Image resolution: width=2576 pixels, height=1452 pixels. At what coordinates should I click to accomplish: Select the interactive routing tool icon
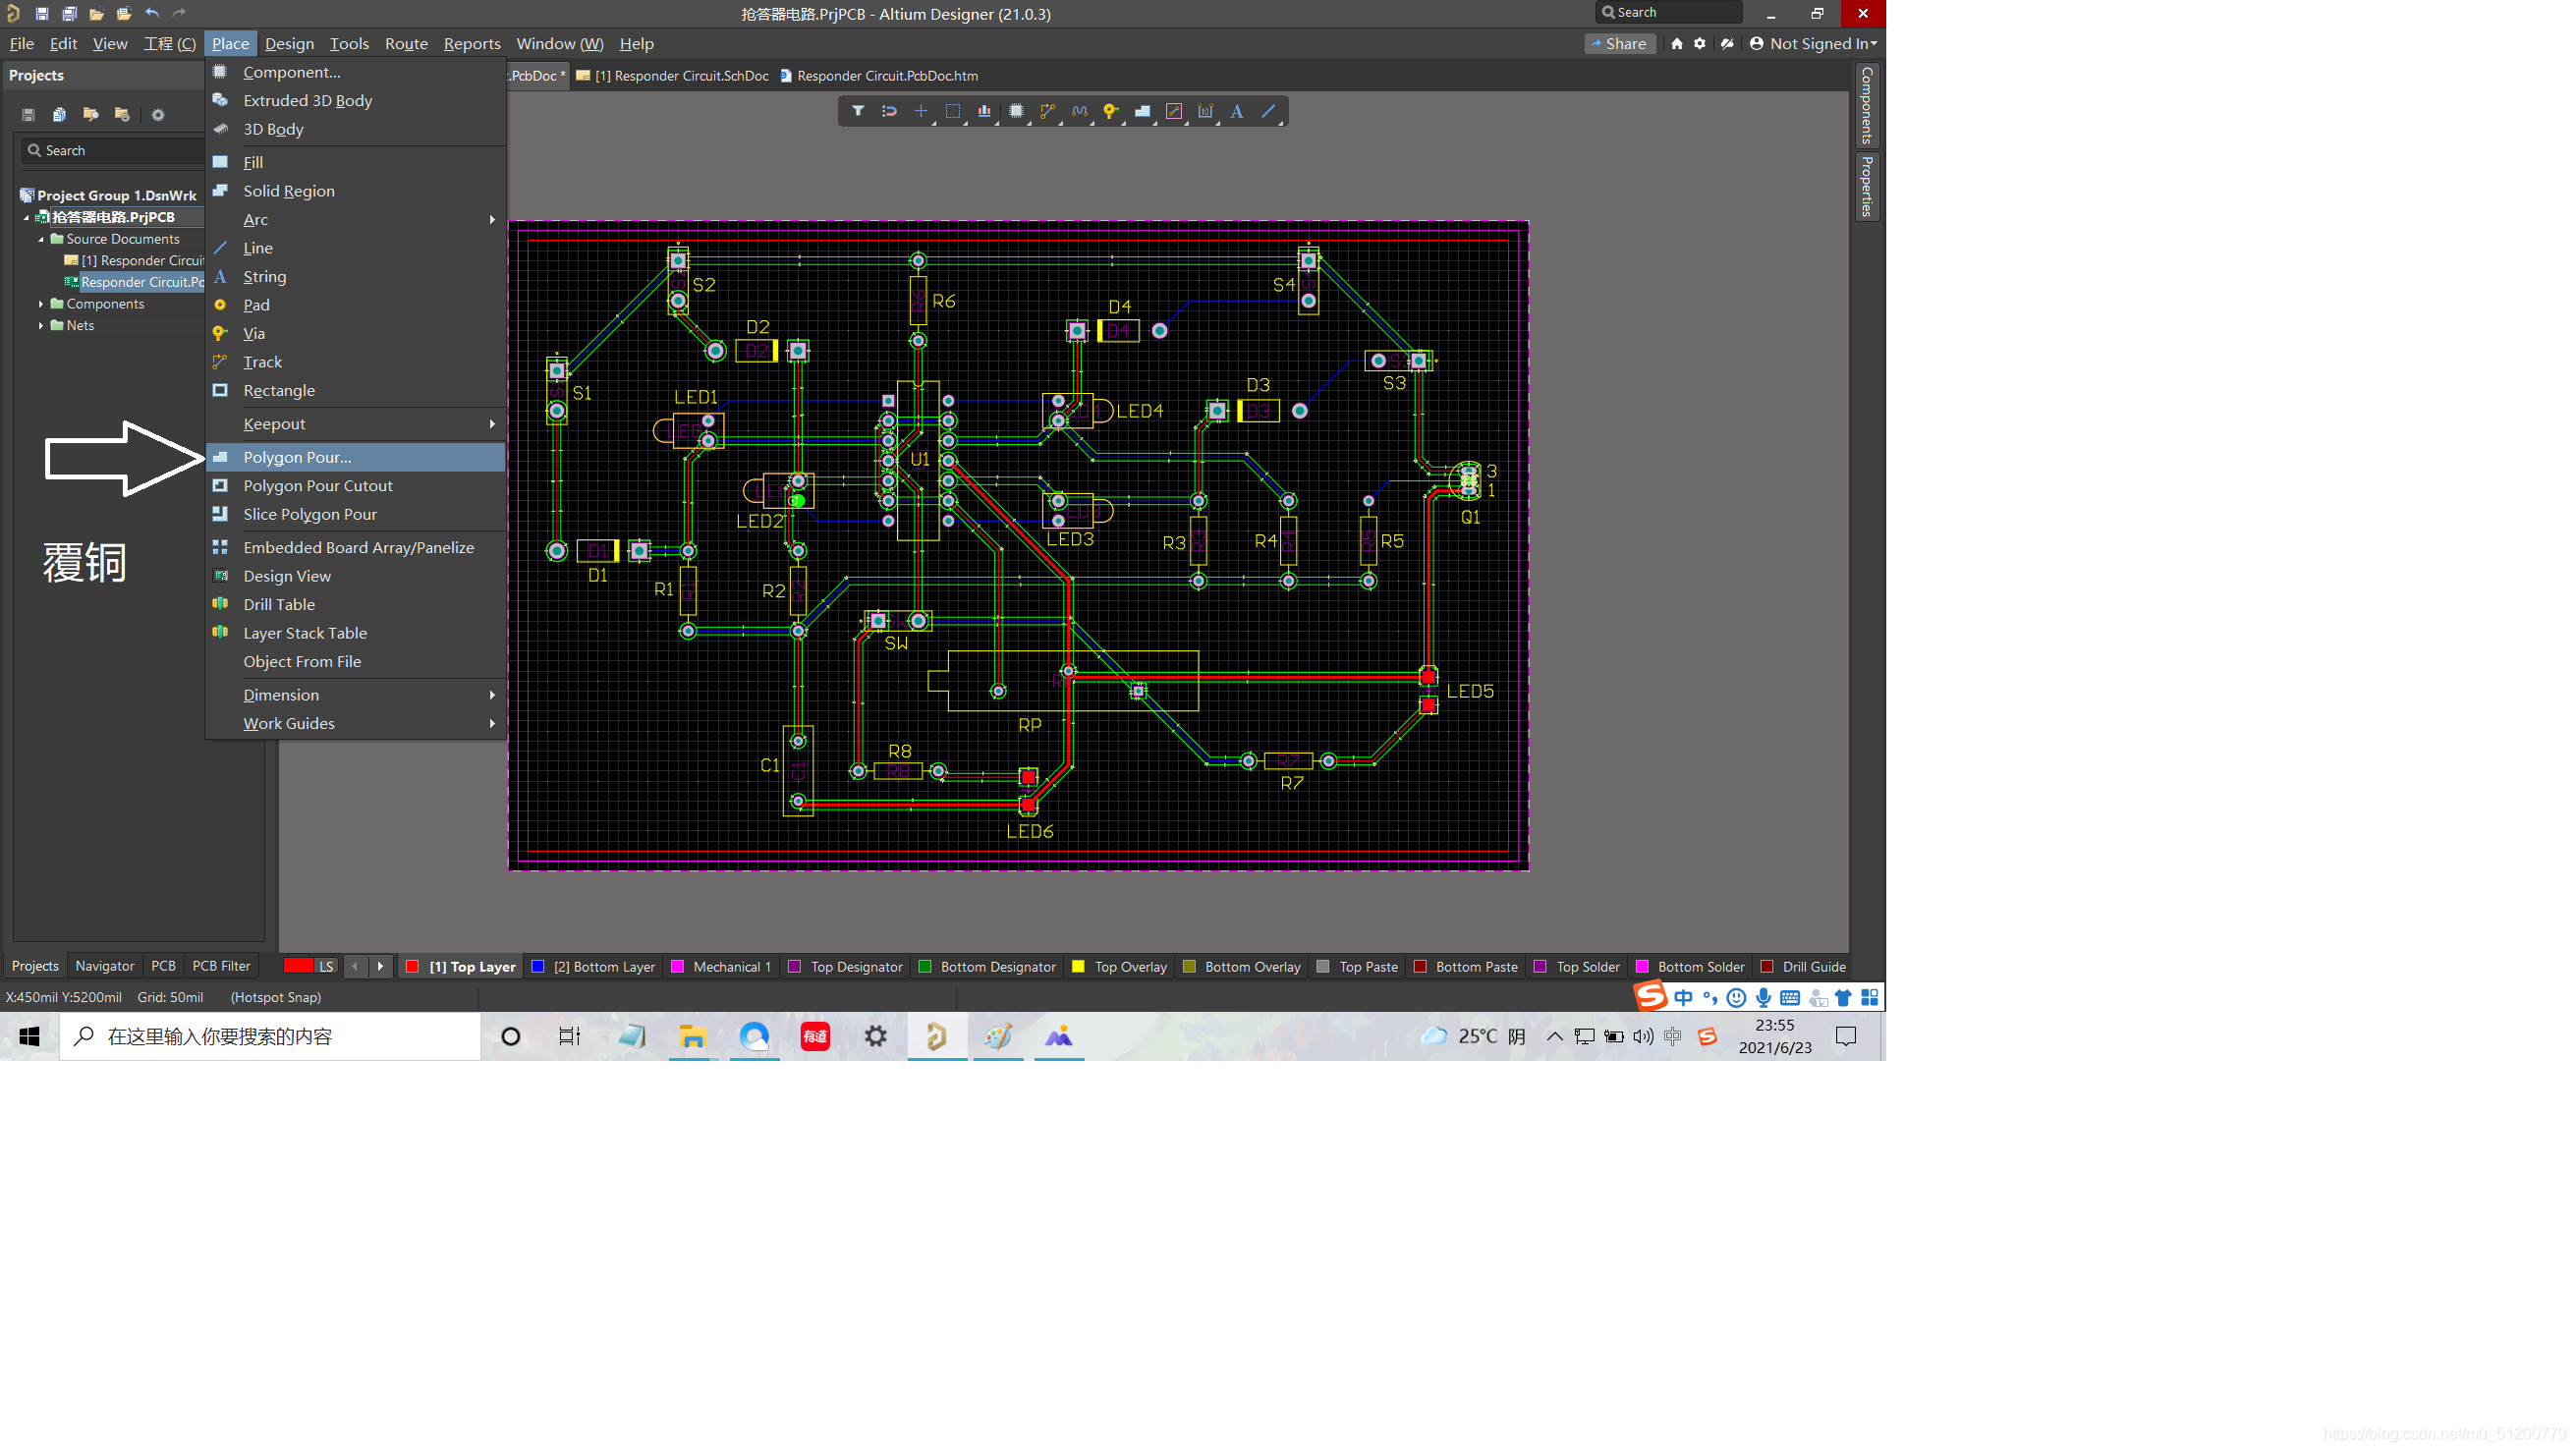coord(1047,111)
